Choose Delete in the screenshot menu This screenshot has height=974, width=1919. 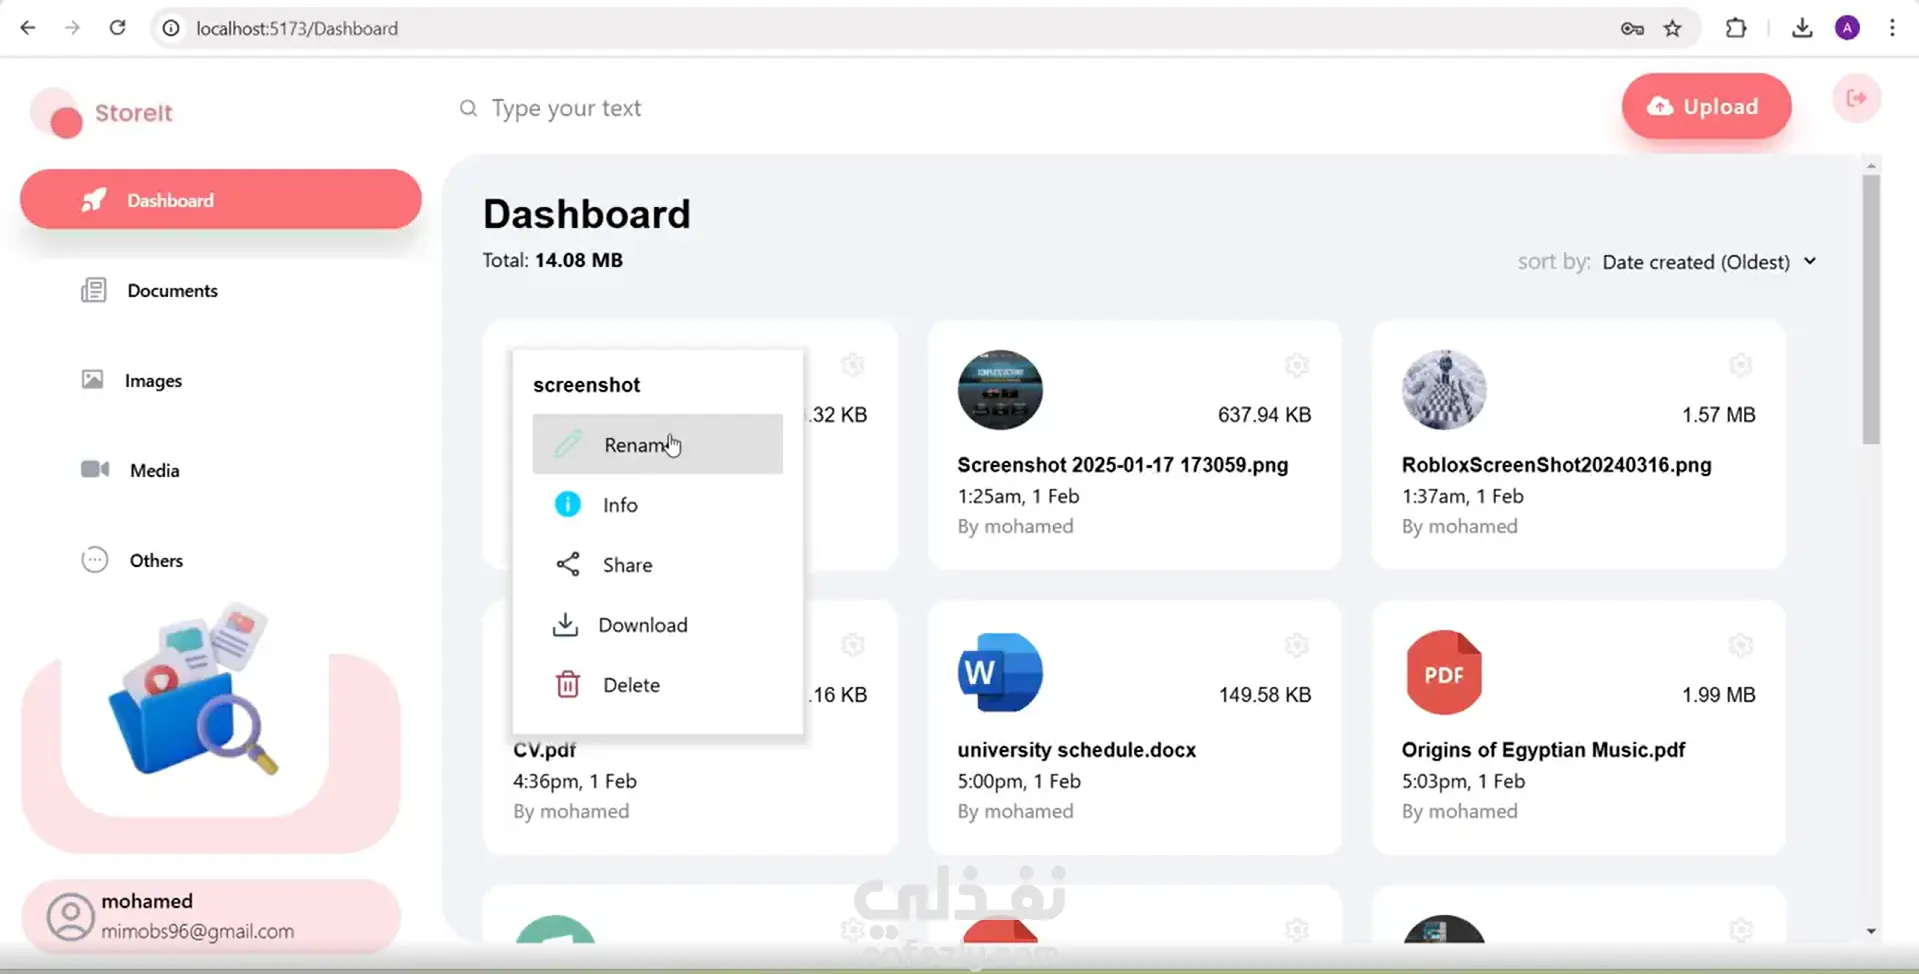(x=657, y=684)
